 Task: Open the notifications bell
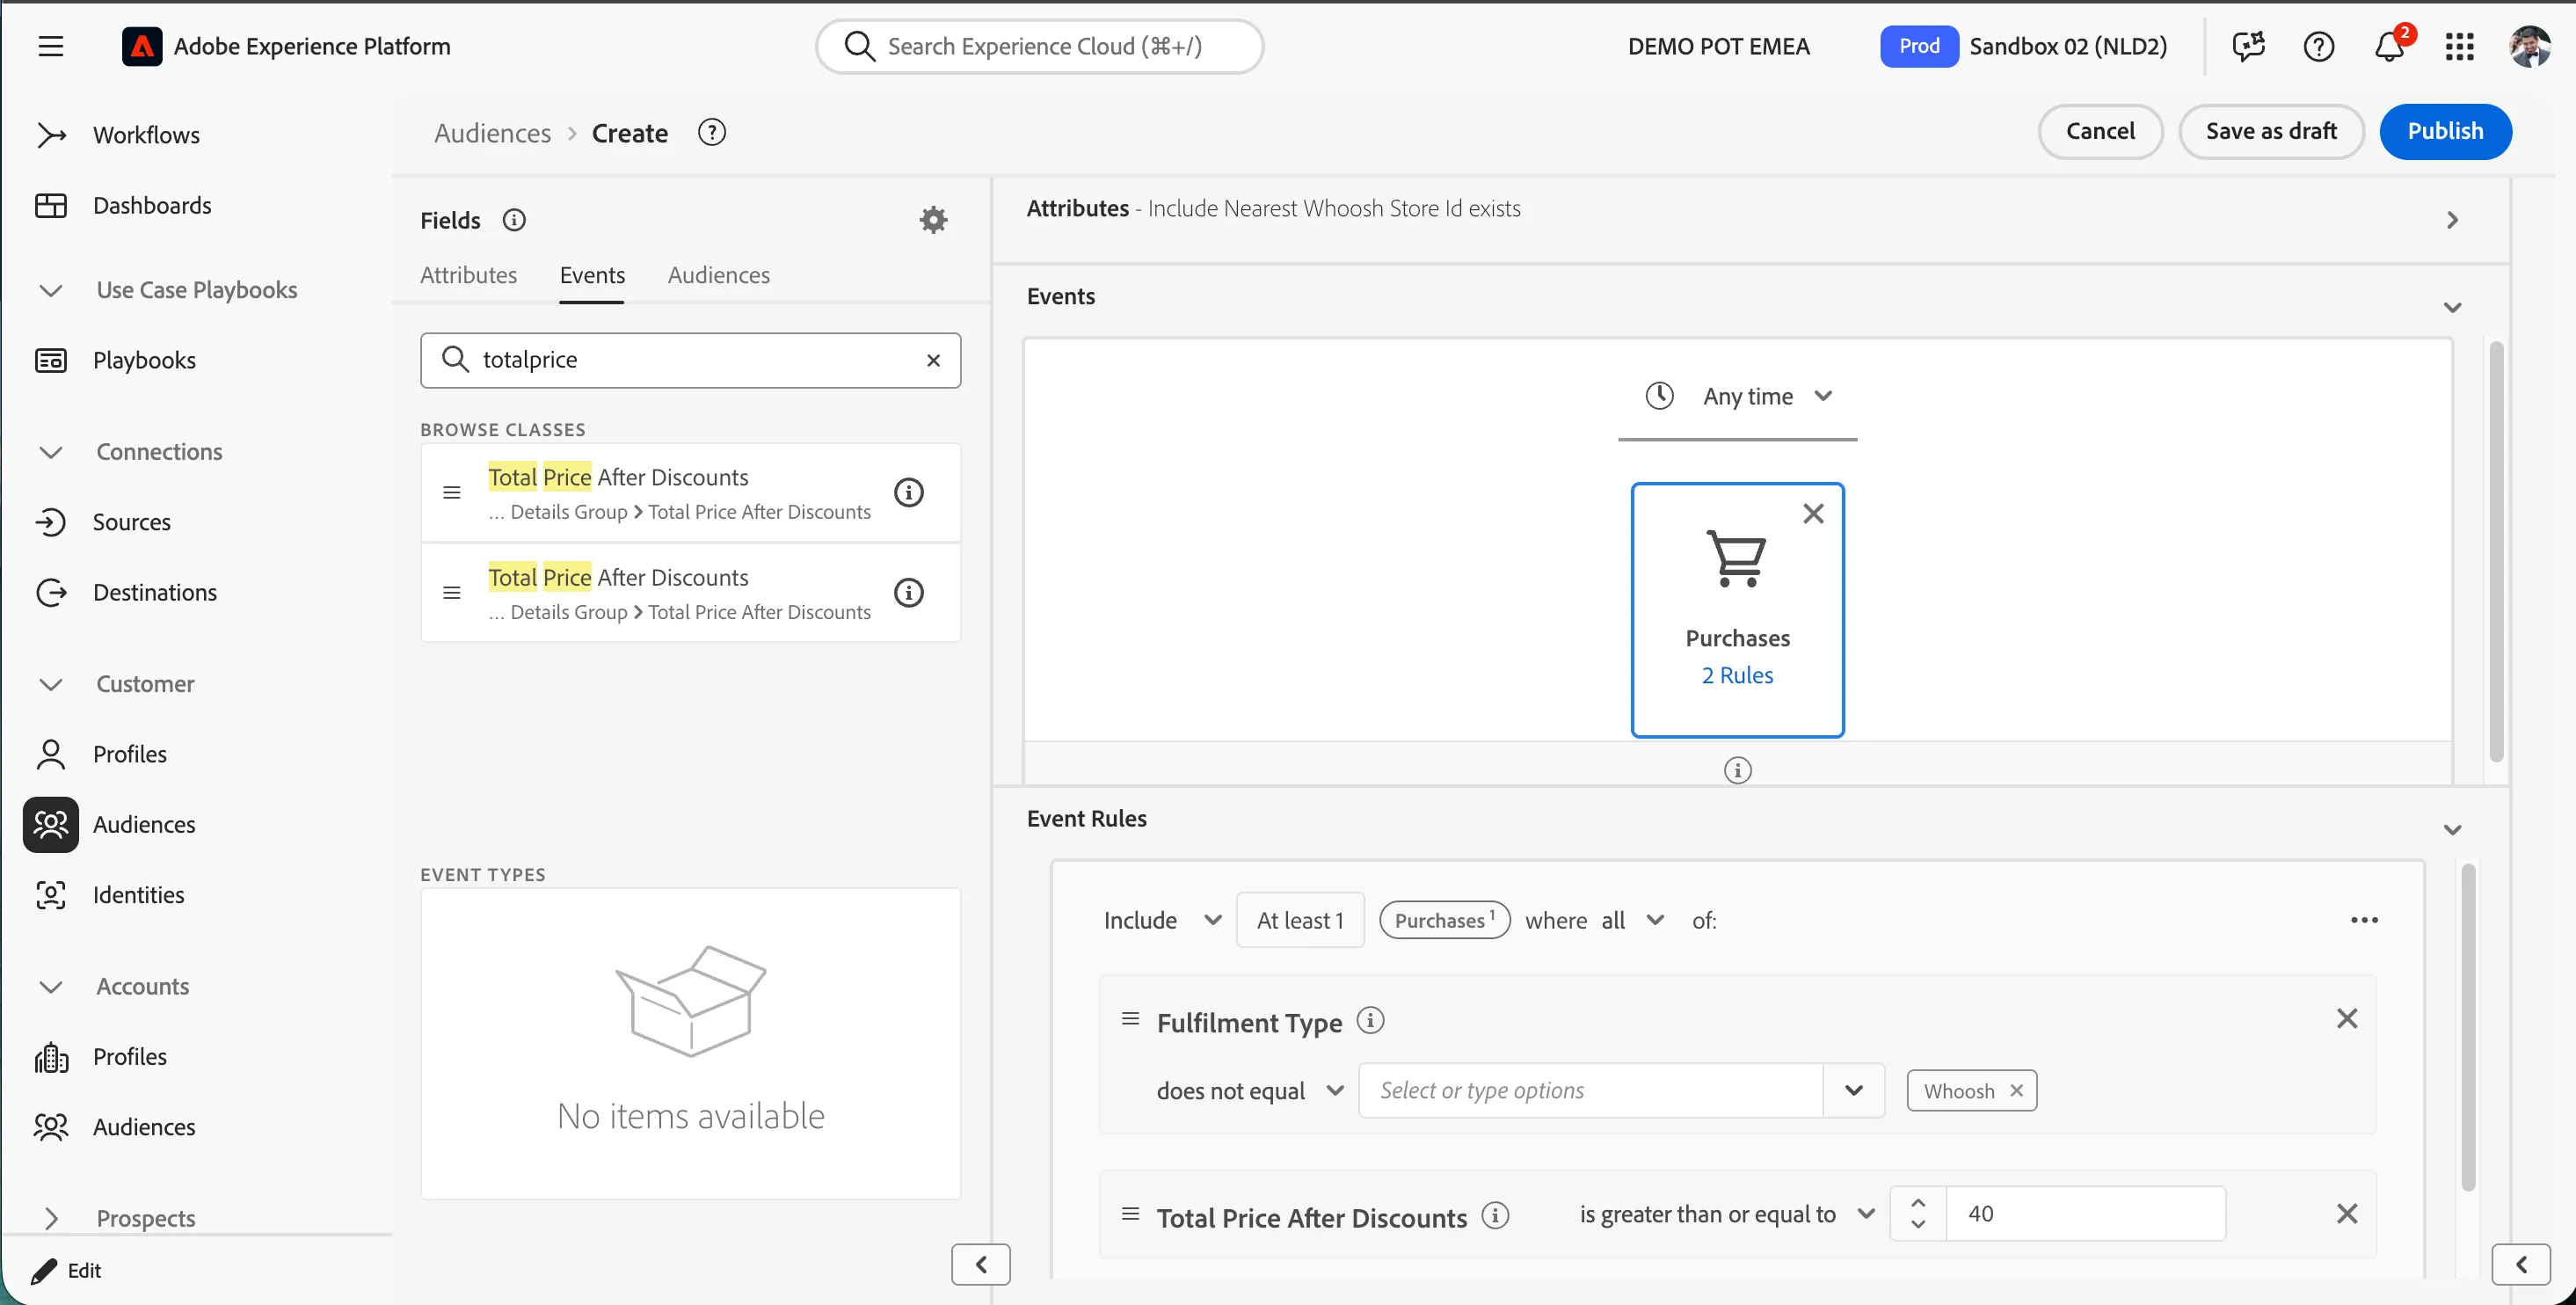2390,46
